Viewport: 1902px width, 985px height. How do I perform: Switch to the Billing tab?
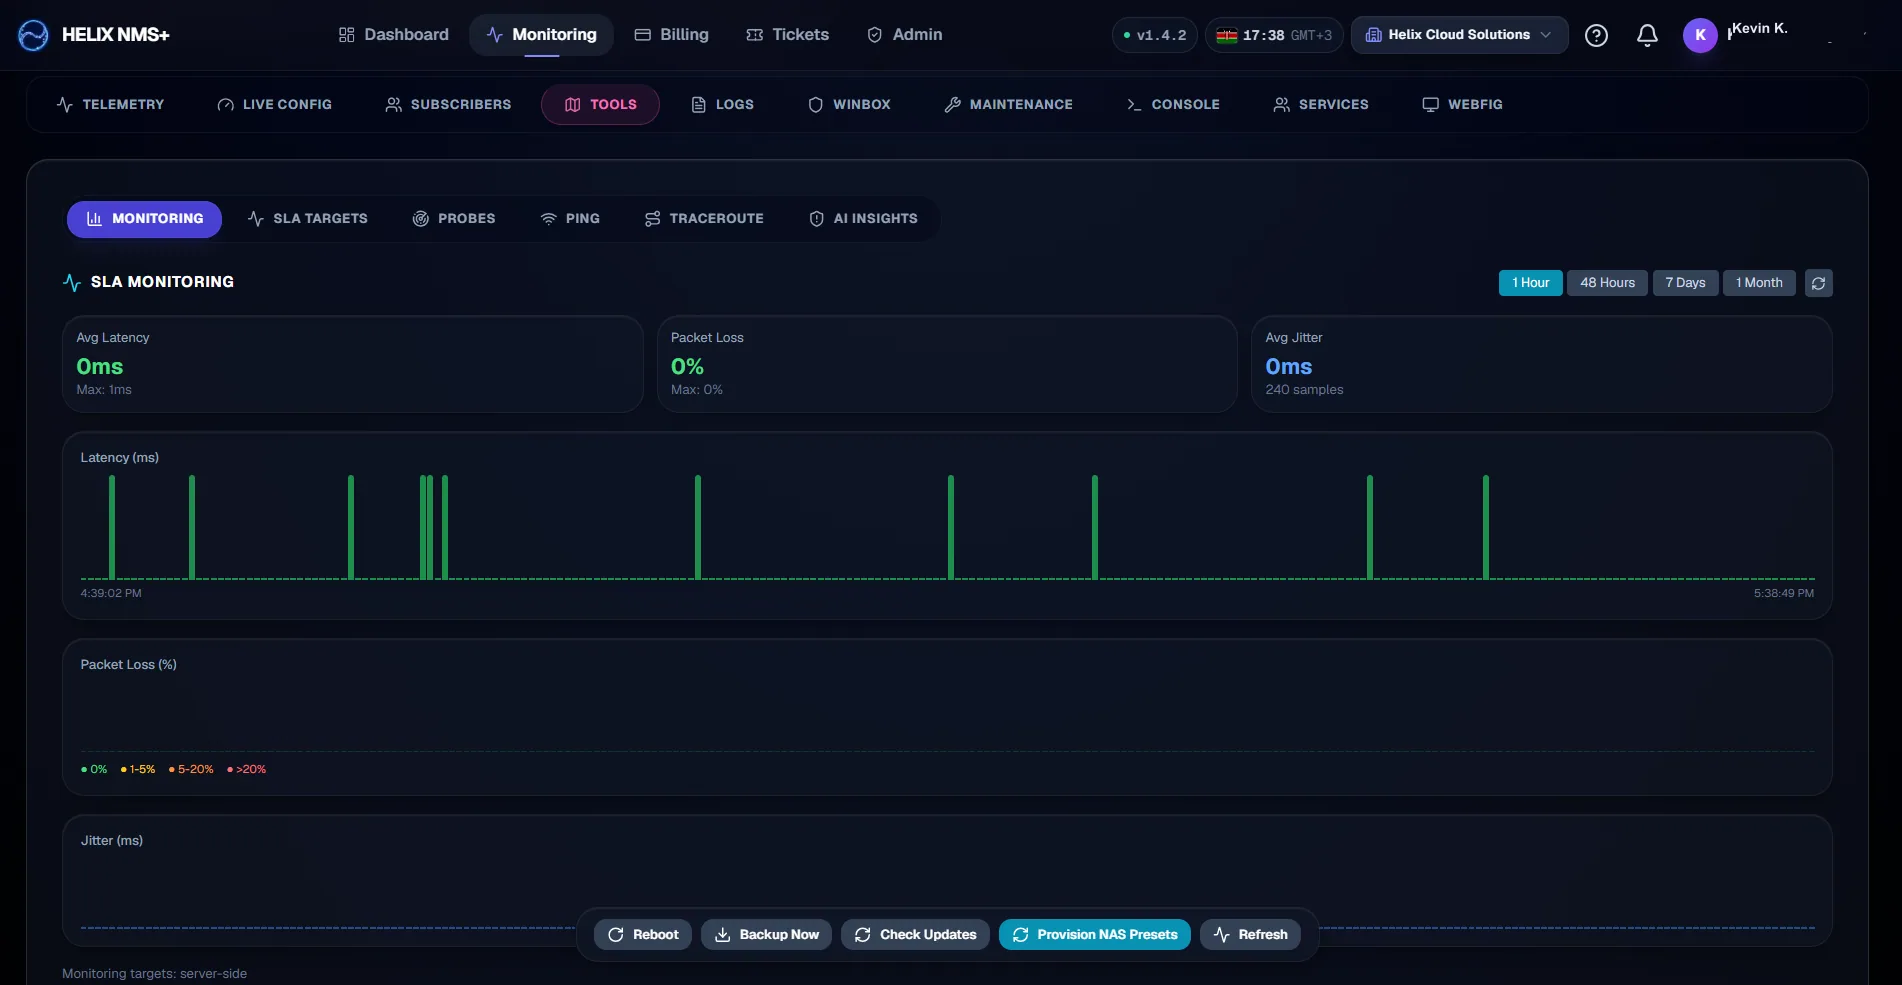[671, 35]
